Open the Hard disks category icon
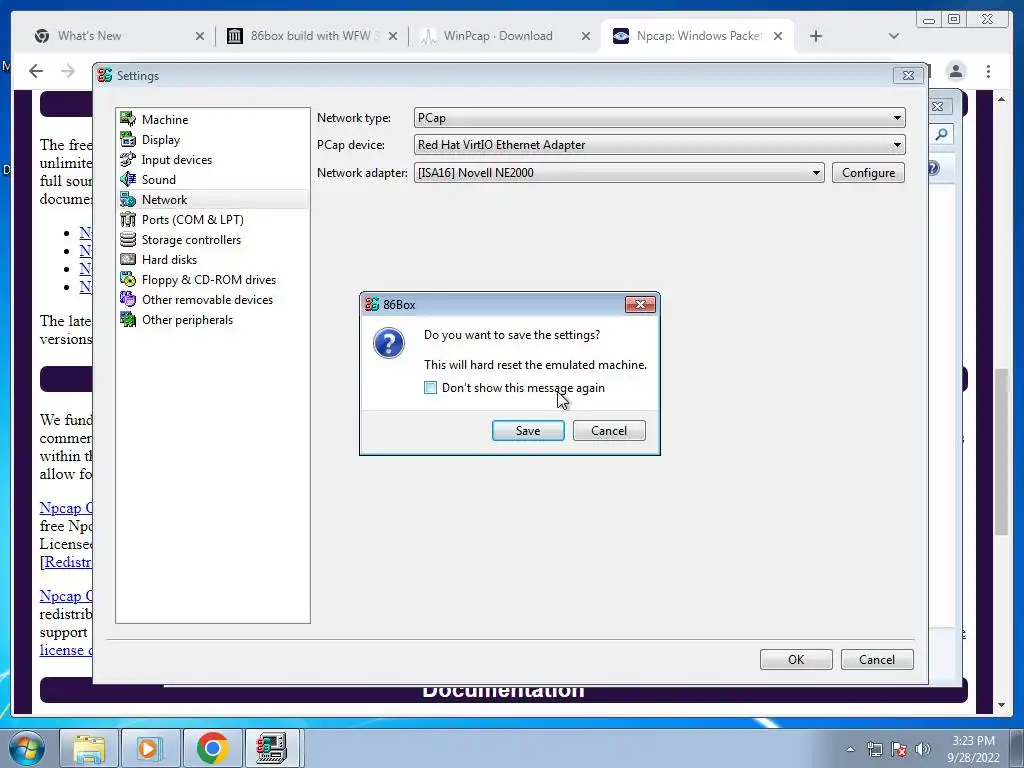 [x=128, y=259]
